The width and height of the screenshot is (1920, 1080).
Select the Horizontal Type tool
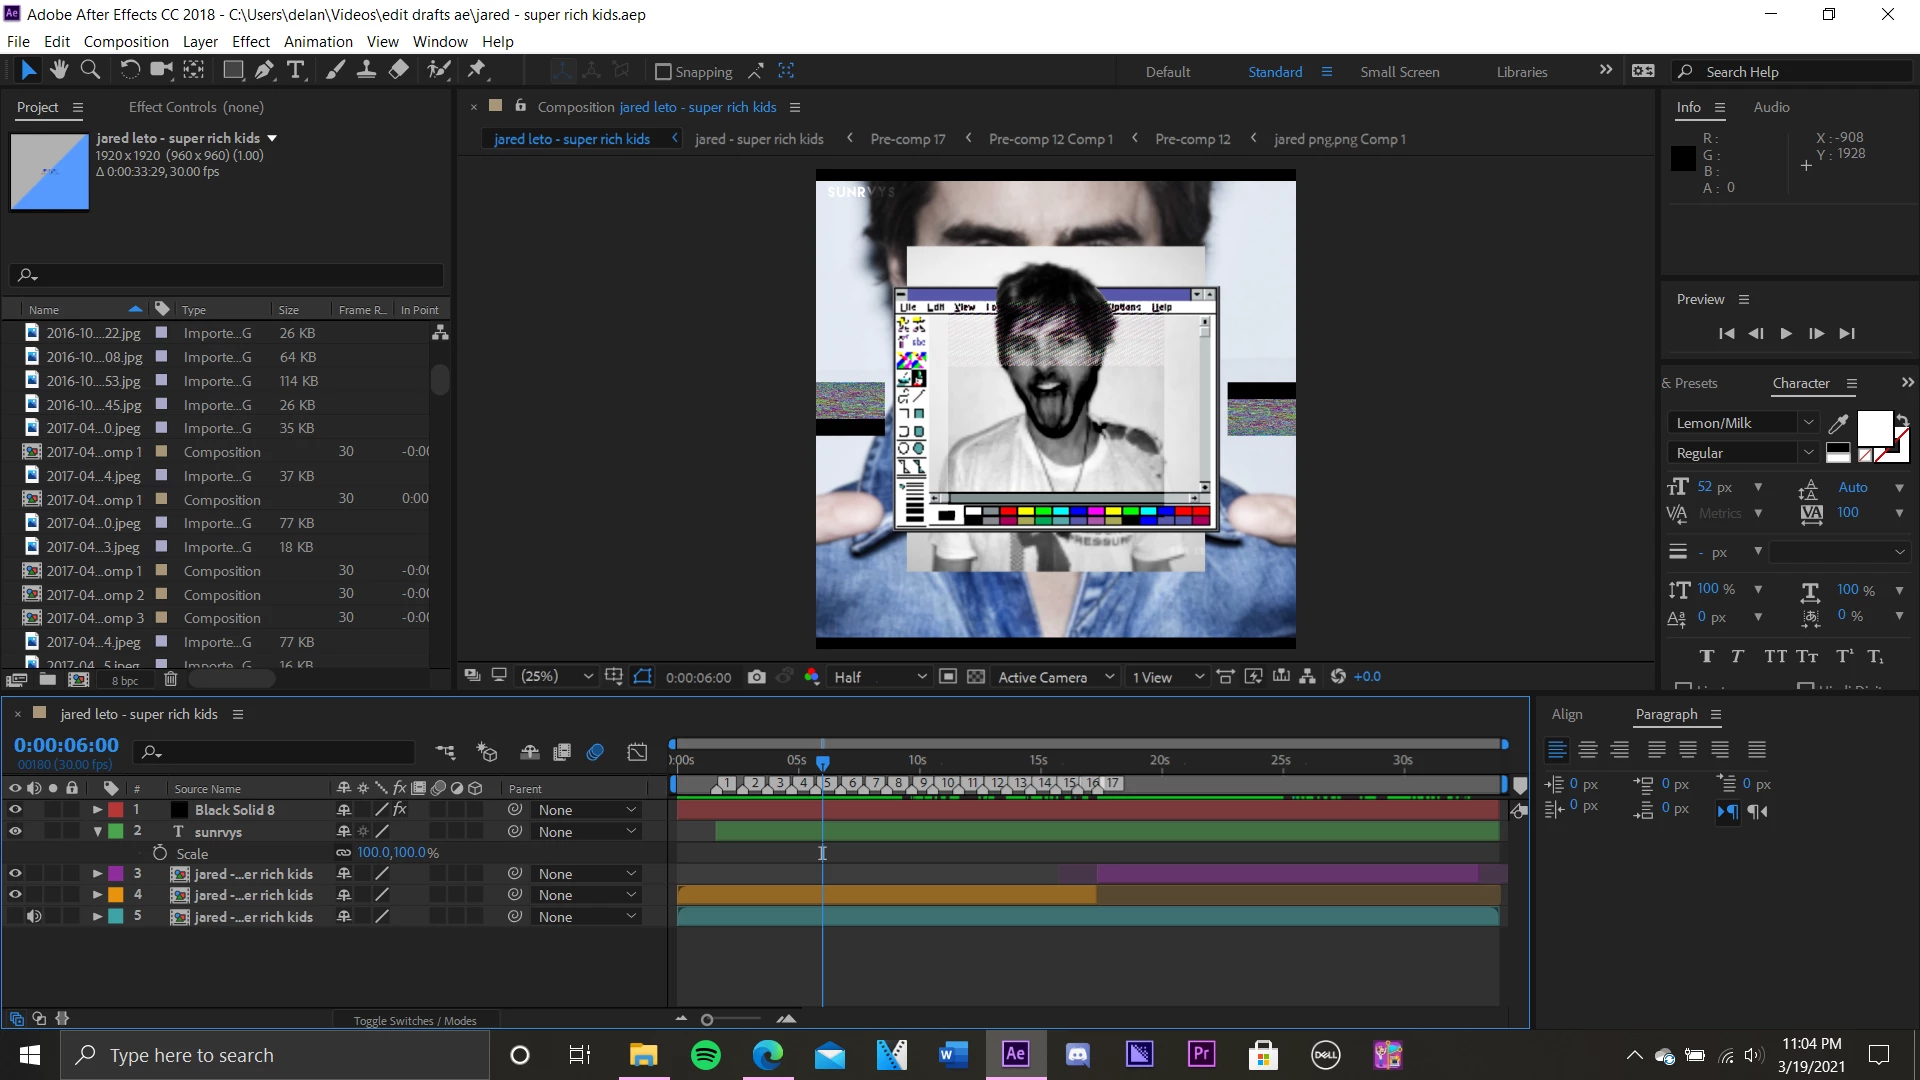pyautogui.click(x=296, y=70)
